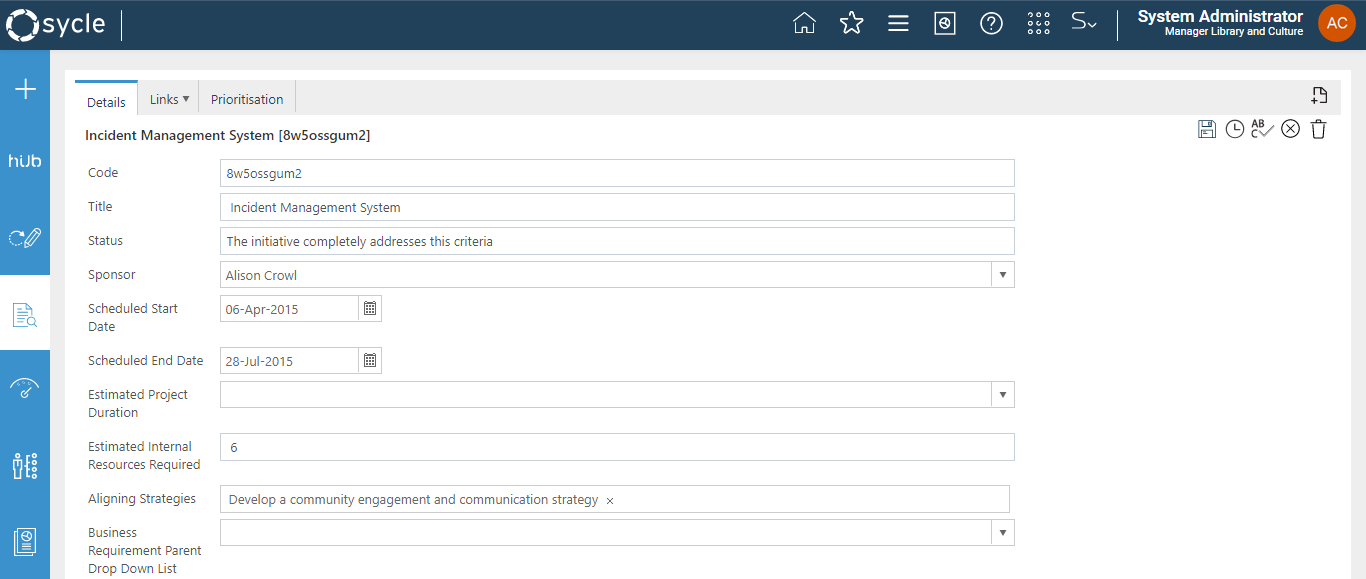Click the Scheduled Start Date field
This screenshot has height=579, width=1366.
click(x=289, y=309)
